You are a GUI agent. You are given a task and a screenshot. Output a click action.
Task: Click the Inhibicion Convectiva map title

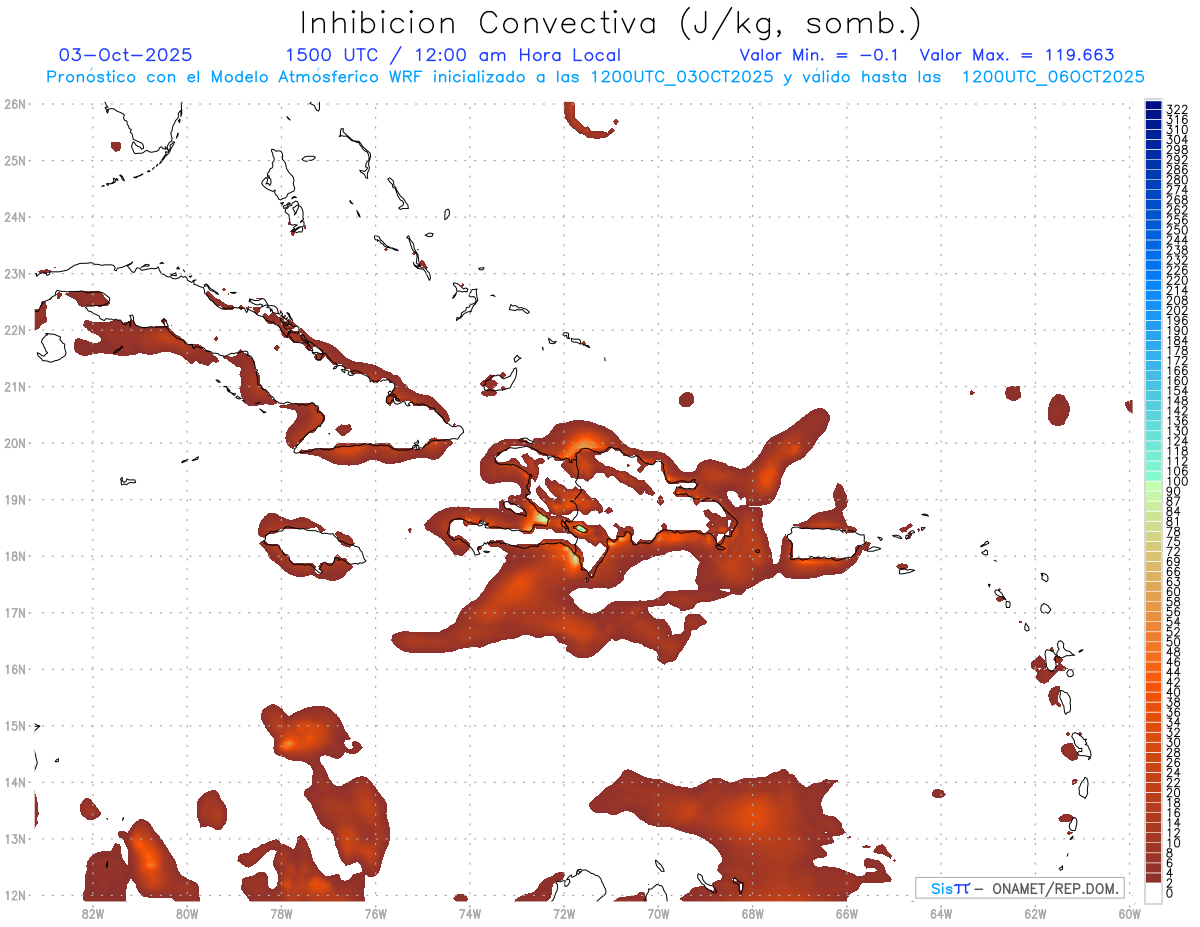(611, 23)
